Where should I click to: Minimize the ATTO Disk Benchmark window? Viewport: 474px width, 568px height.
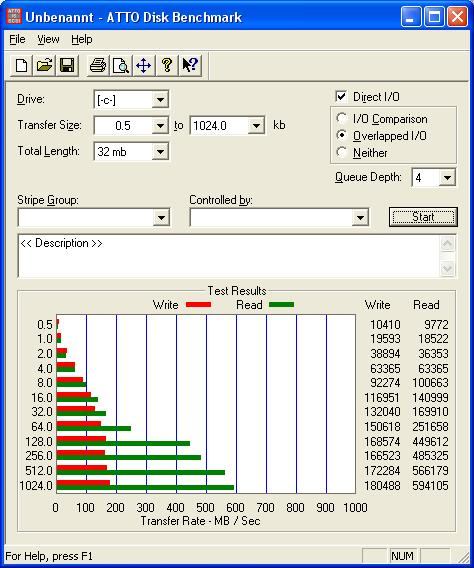tap(411, 17)
